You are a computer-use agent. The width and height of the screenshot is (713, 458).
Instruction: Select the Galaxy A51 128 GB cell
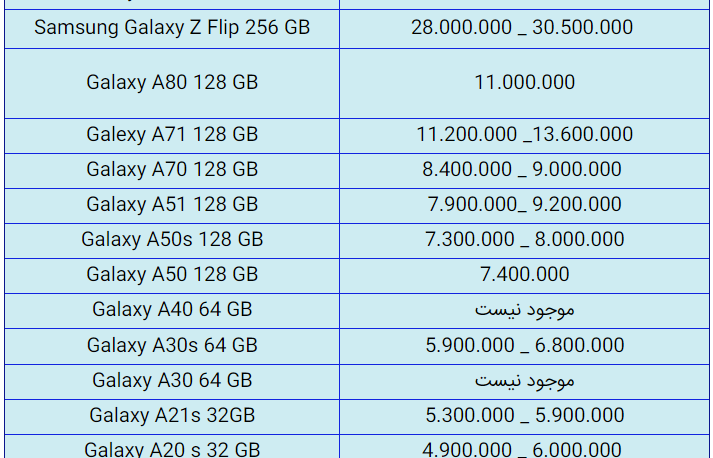coord(172,204)
